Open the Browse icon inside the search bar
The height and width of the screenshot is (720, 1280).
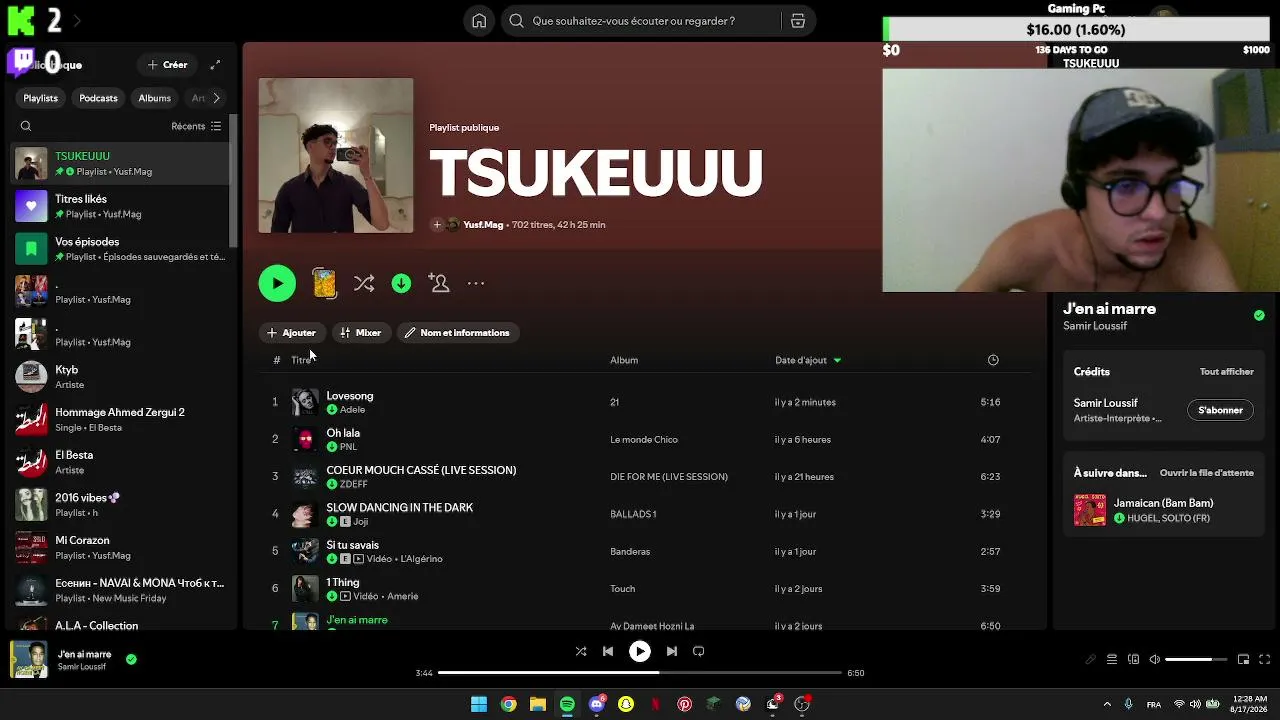[x=798, y=21]
